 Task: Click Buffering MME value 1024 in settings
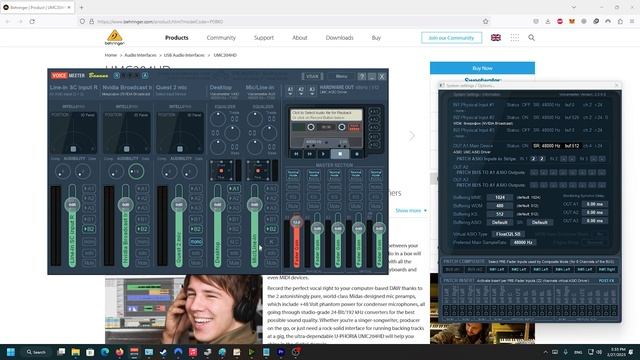500,198
